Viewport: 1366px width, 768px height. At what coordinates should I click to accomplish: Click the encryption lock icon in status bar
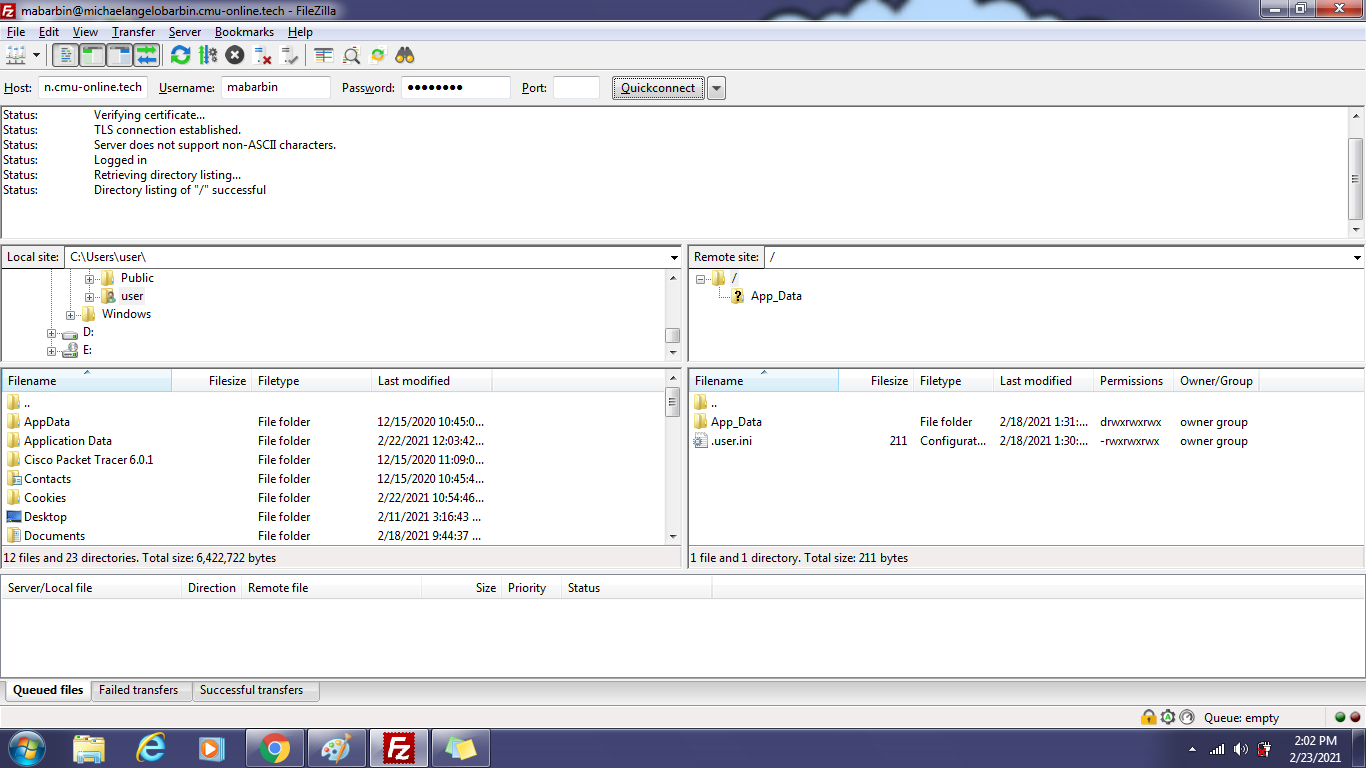1149,717
